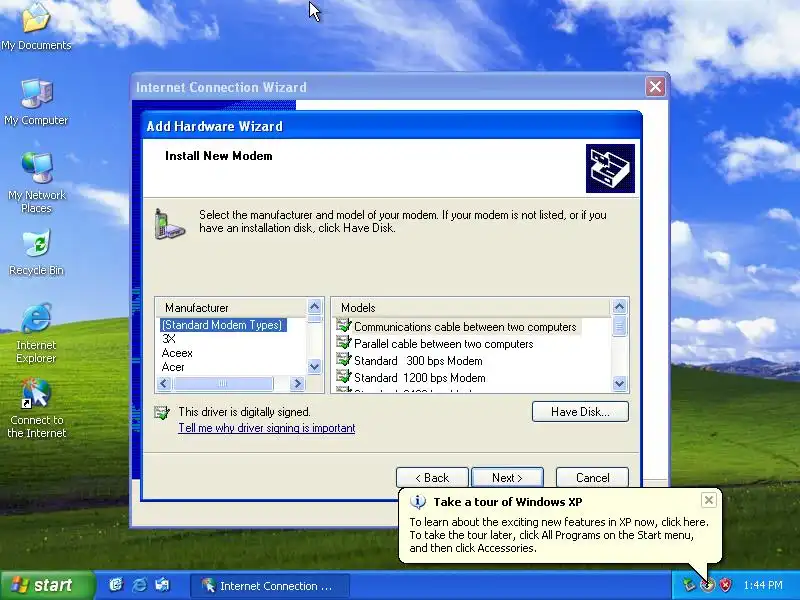Select Parallel cable between two computers

point(443,344)
